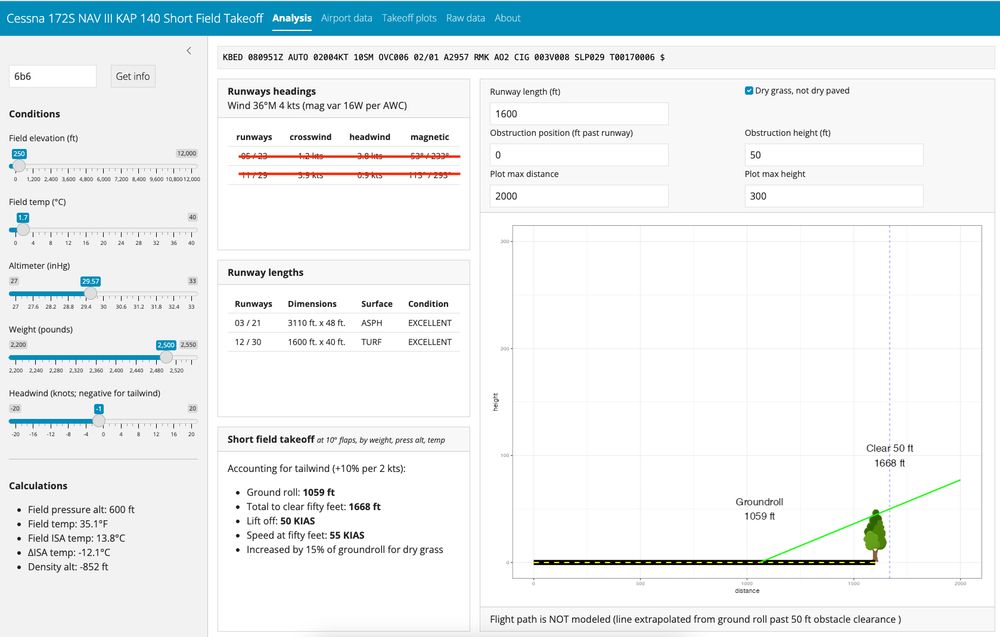Click the Increased by 15% for dry grass line

(344, 550)
